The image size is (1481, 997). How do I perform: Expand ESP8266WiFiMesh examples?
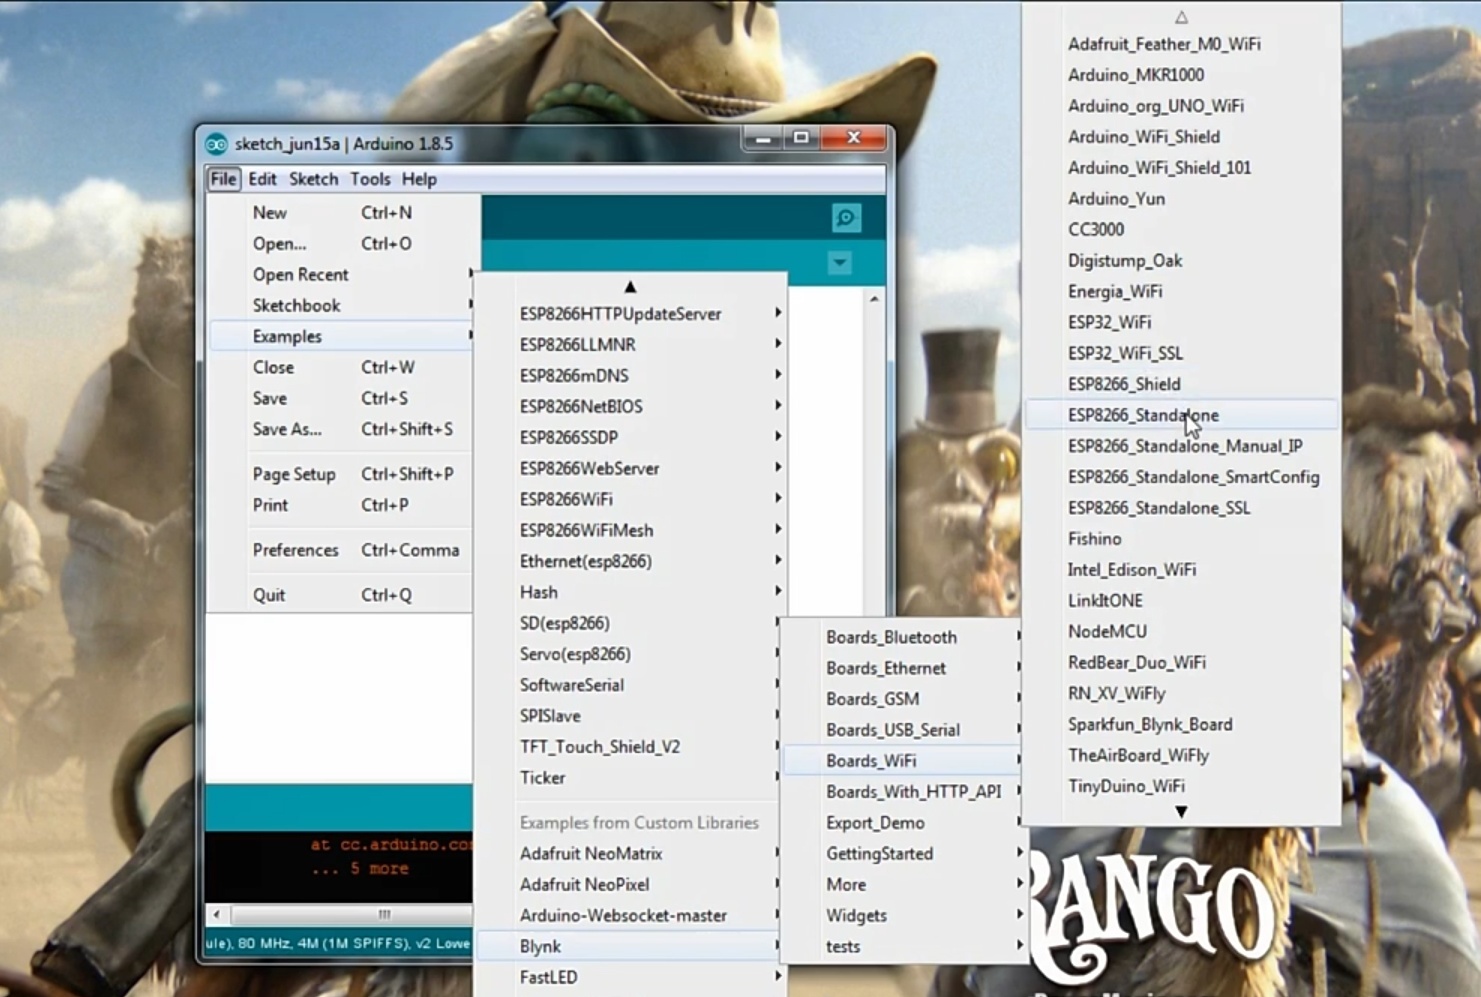(631, 530)
